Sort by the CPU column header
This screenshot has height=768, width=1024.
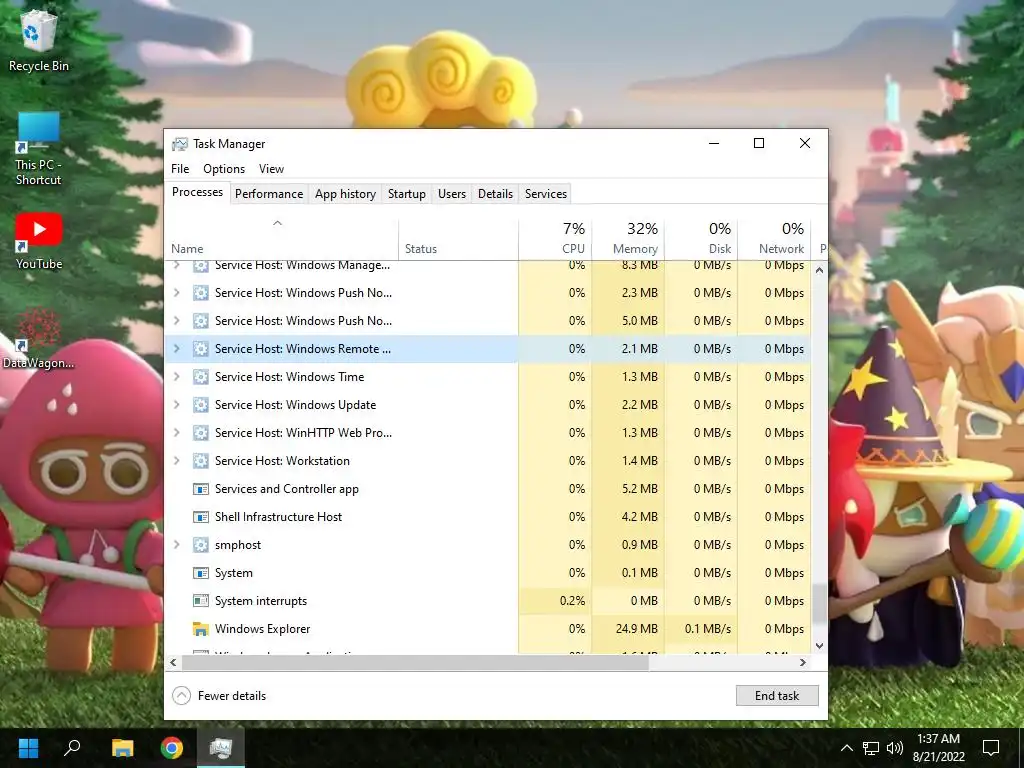point(555,239)
